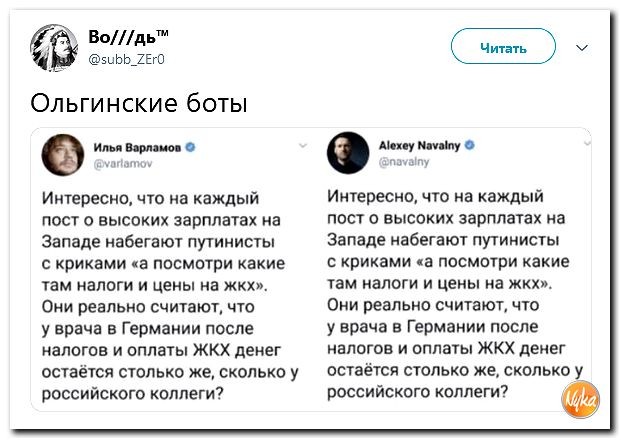The height and width of the screenshot is (440, 621).
Task: Click the verified badge beside Илья Варламов
Action: [190, 146]
